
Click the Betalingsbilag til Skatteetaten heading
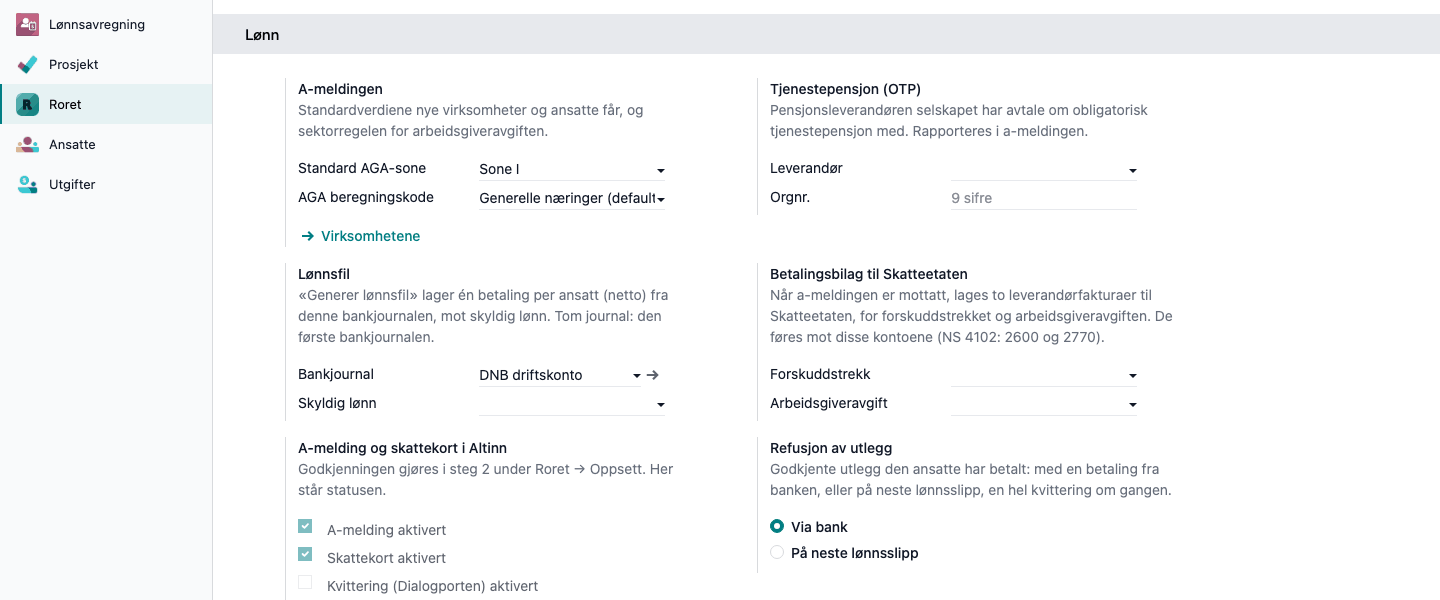point(869,274)
